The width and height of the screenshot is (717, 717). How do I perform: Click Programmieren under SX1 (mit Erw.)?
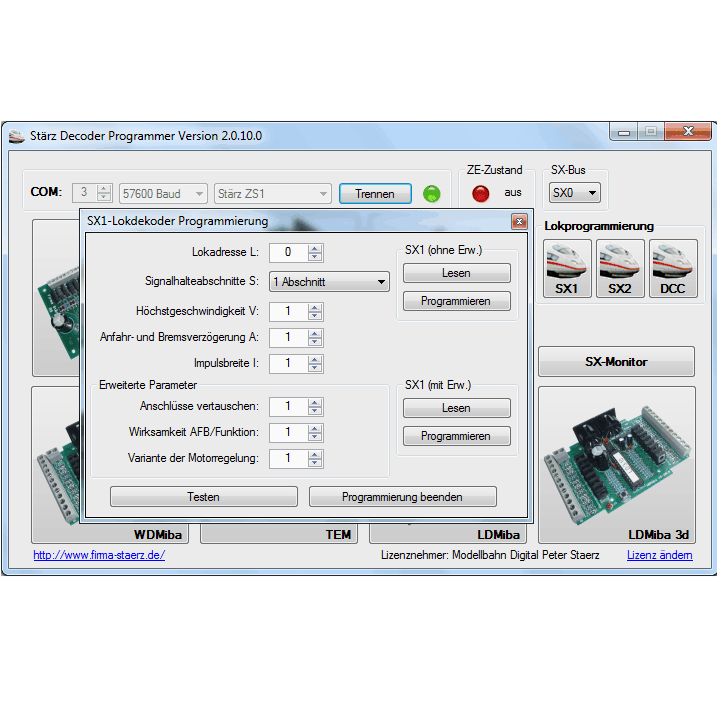tap(456, 436)
